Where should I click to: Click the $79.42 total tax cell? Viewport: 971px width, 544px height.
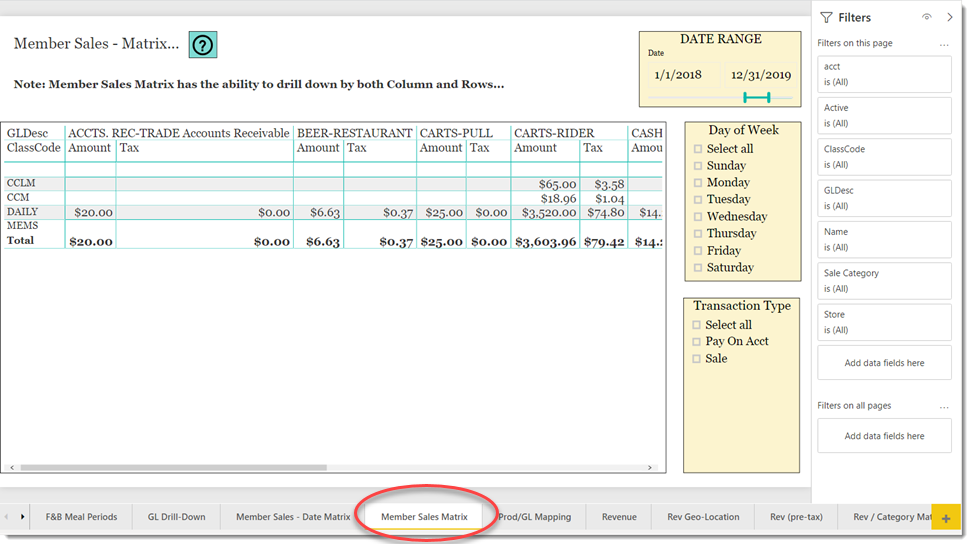(604, 242)
